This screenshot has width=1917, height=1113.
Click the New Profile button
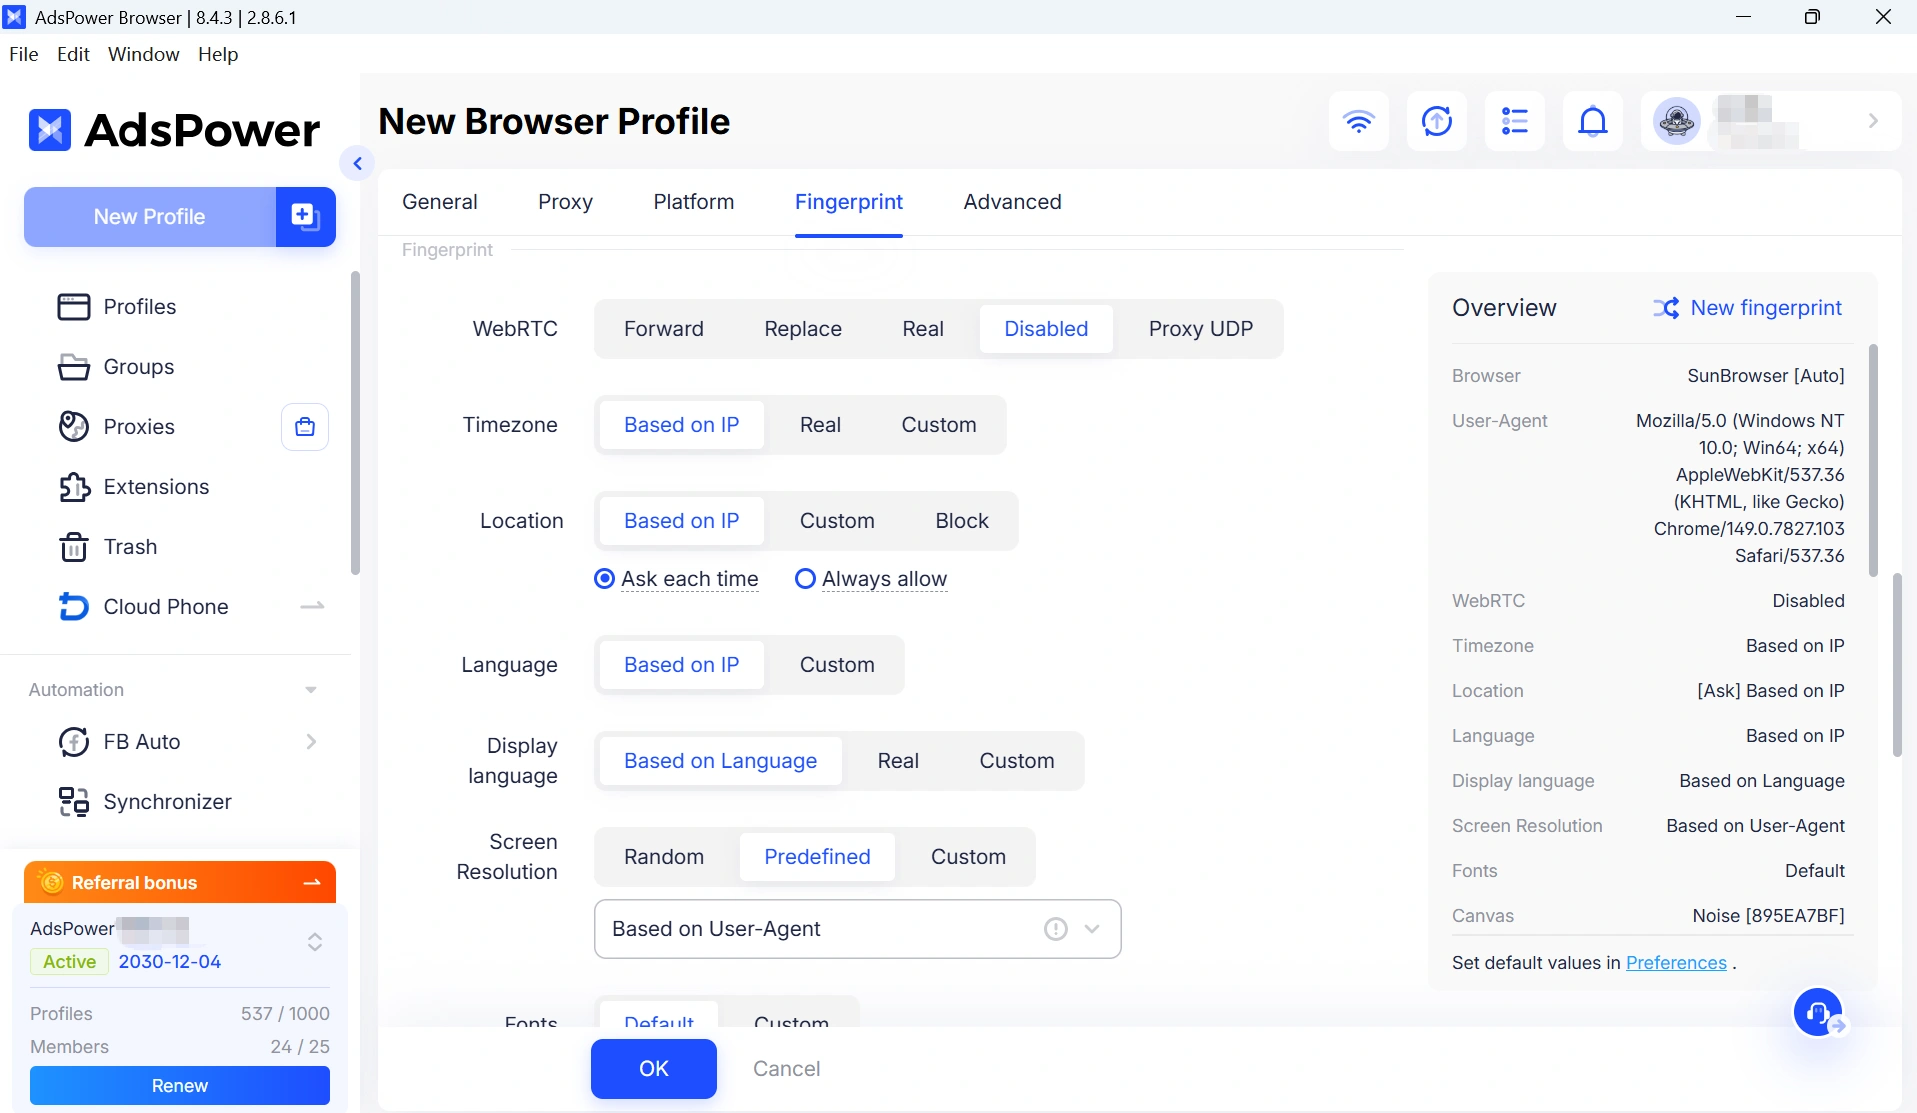point(149,216)
